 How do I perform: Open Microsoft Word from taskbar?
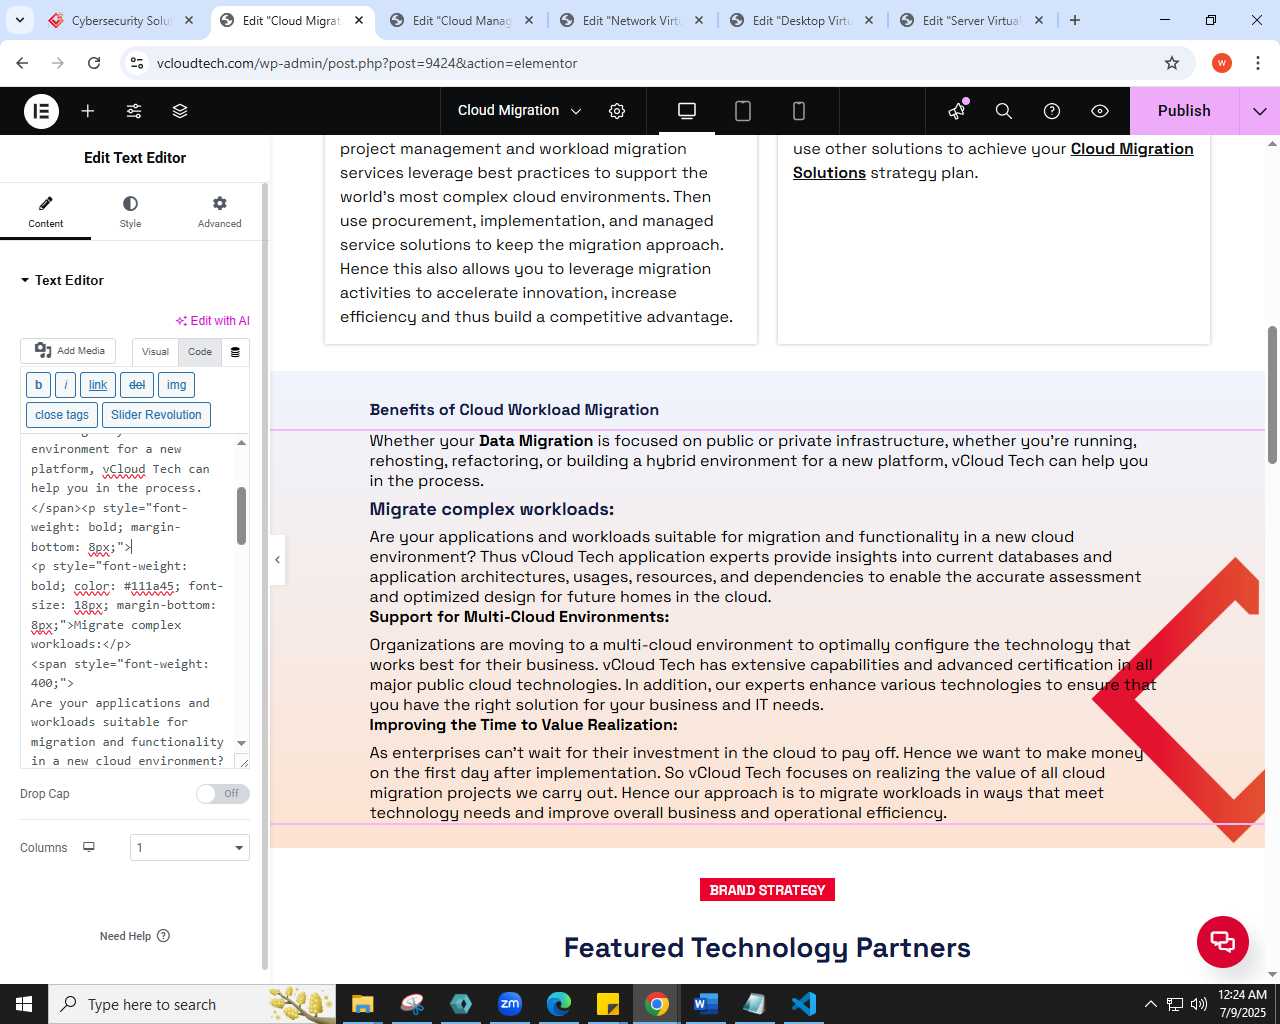click(705, 1004)
